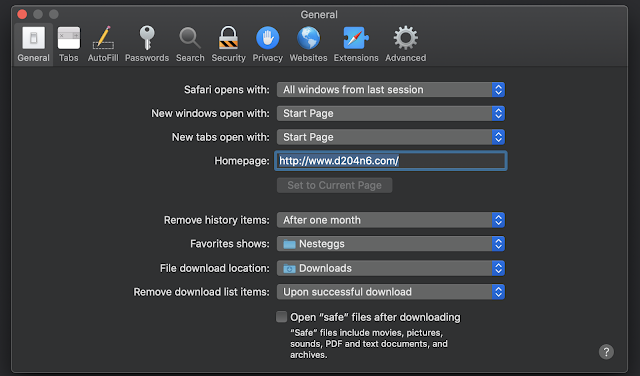The height and width of the screenshot is (376, 640).
Task: Switch to the Tabs preferences pane
Action: click(x=69, y=44)
